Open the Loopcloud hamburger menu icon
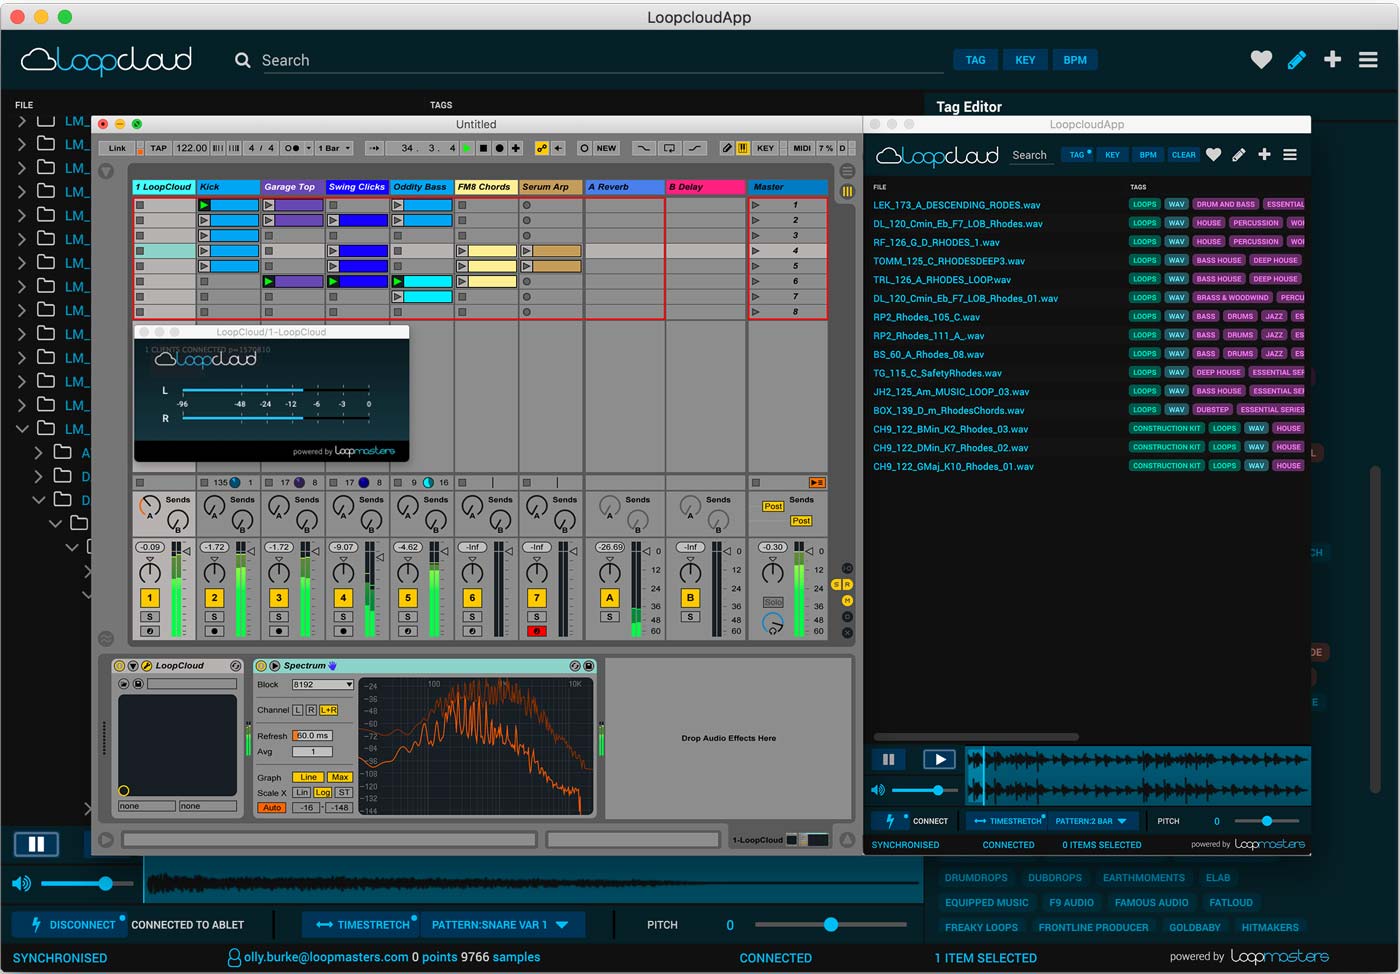This screenshot has width=1400, height=974. [x=1368, y=59]
